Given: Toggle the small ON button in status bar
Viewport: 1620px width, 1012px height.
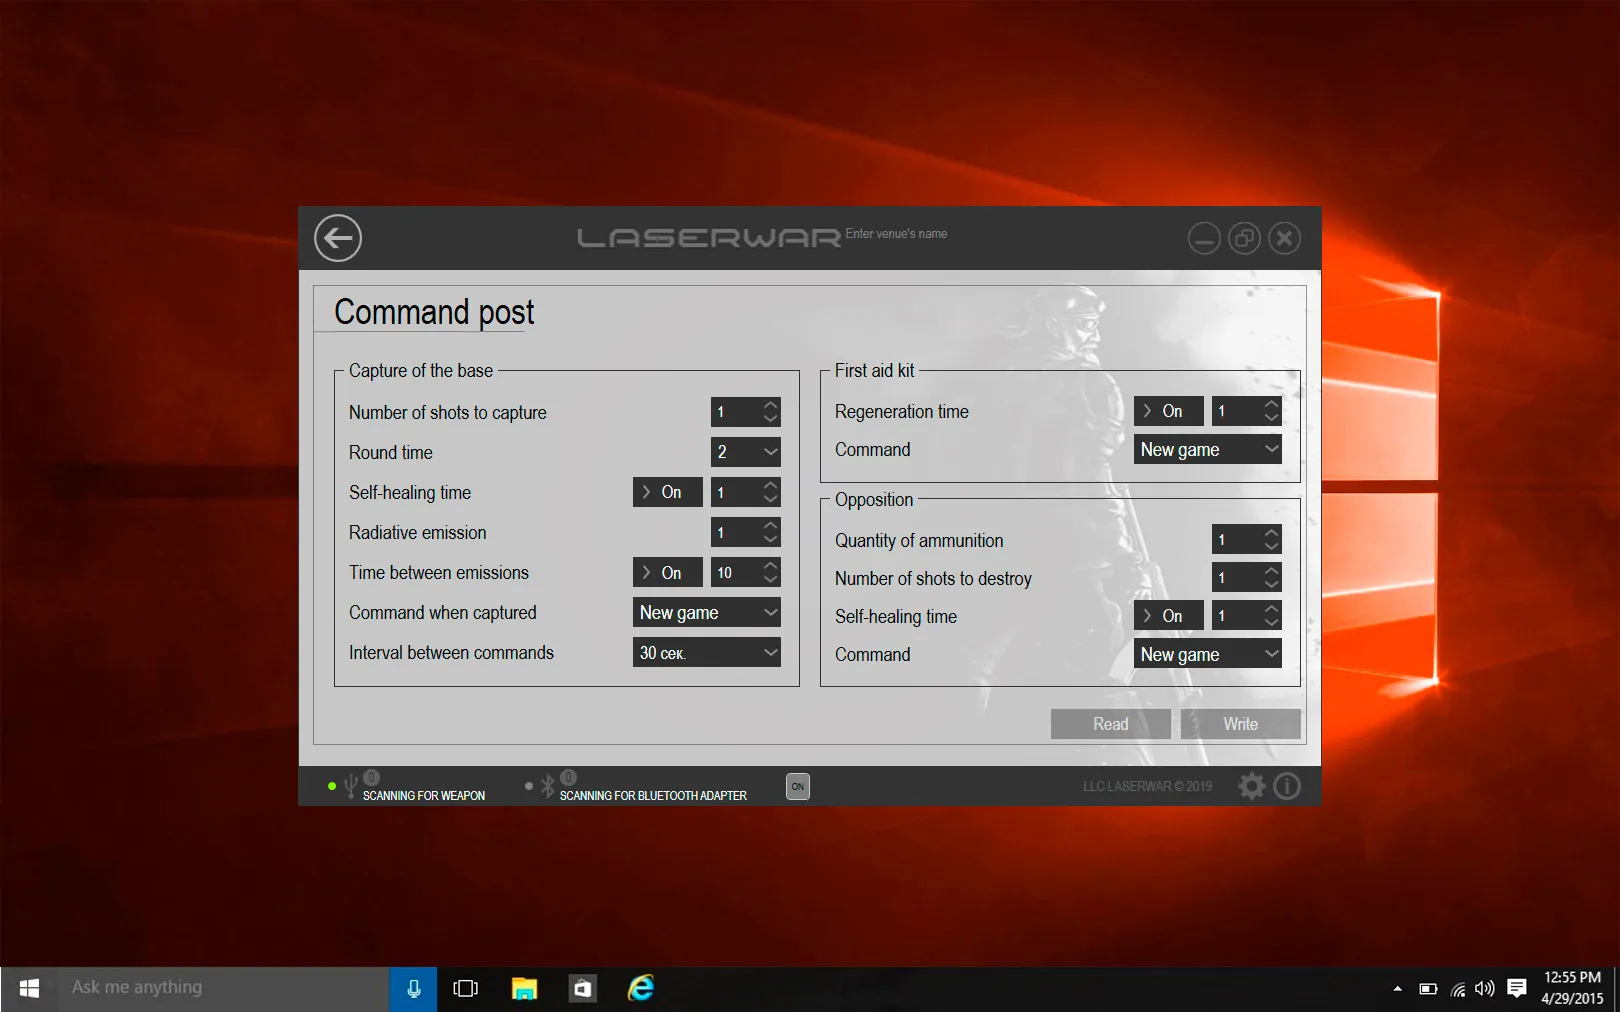Looking at the screenshot, I should (x=798, y=786).
